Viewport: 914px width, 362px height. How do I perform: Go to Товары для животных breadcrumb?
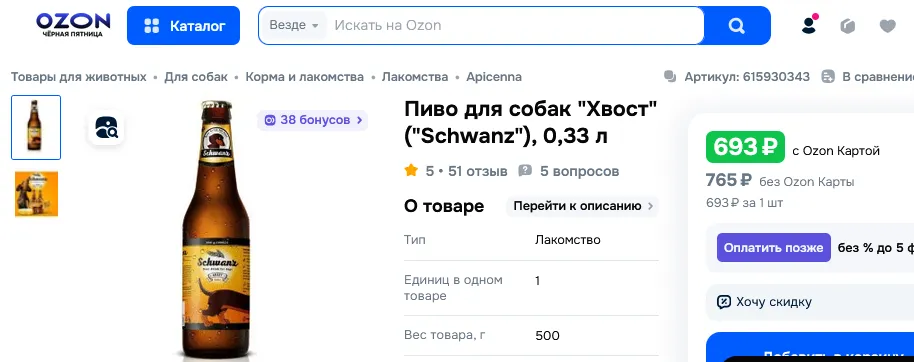[x=79, y=77]
